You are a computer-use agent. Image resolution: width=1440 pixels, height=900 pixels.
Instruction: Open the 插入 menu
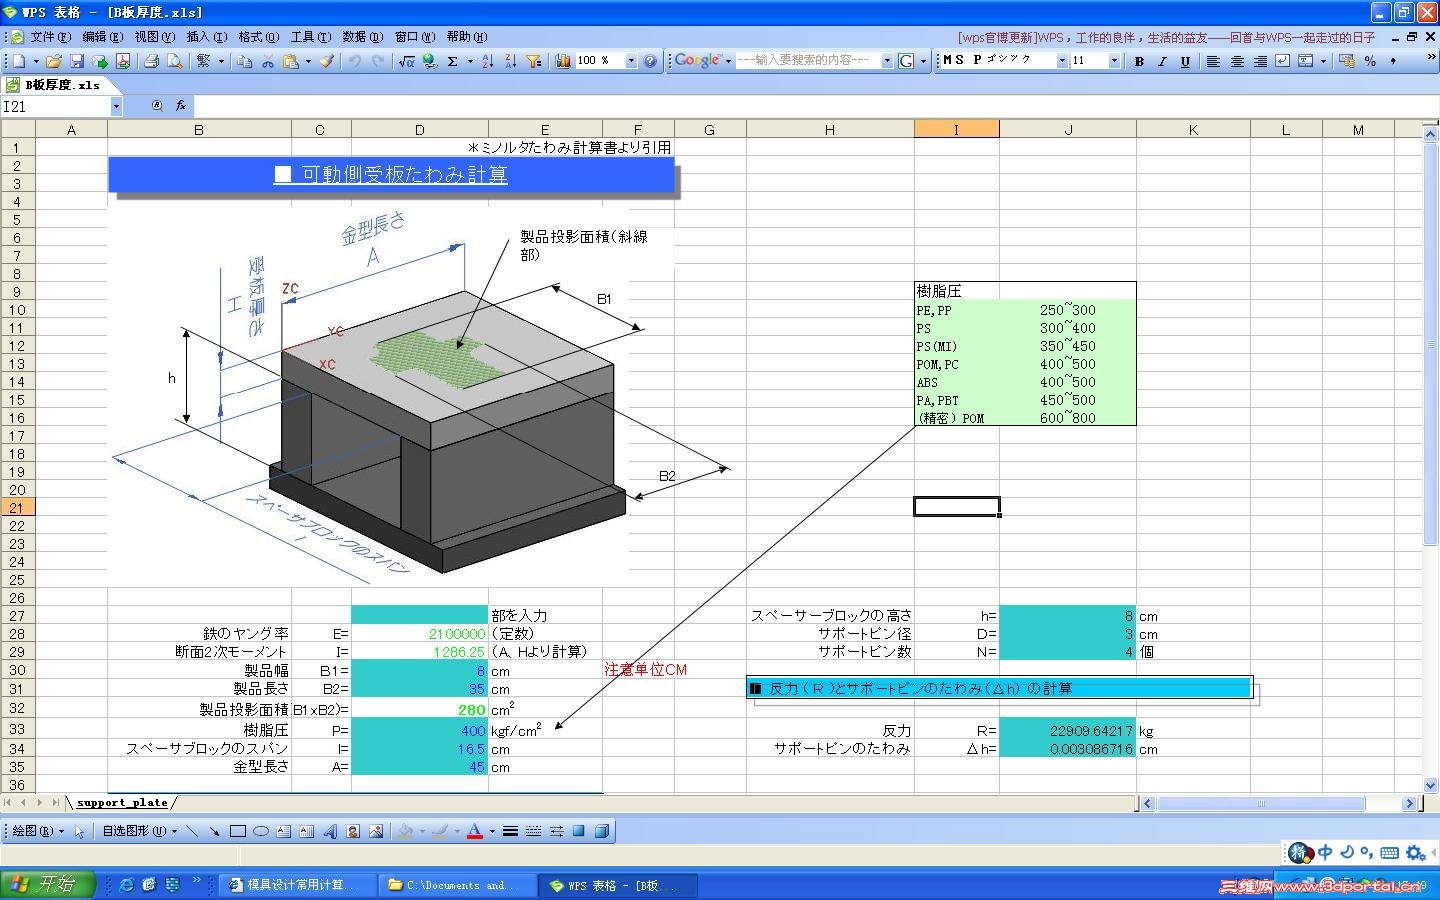click(x=206, y=37)
